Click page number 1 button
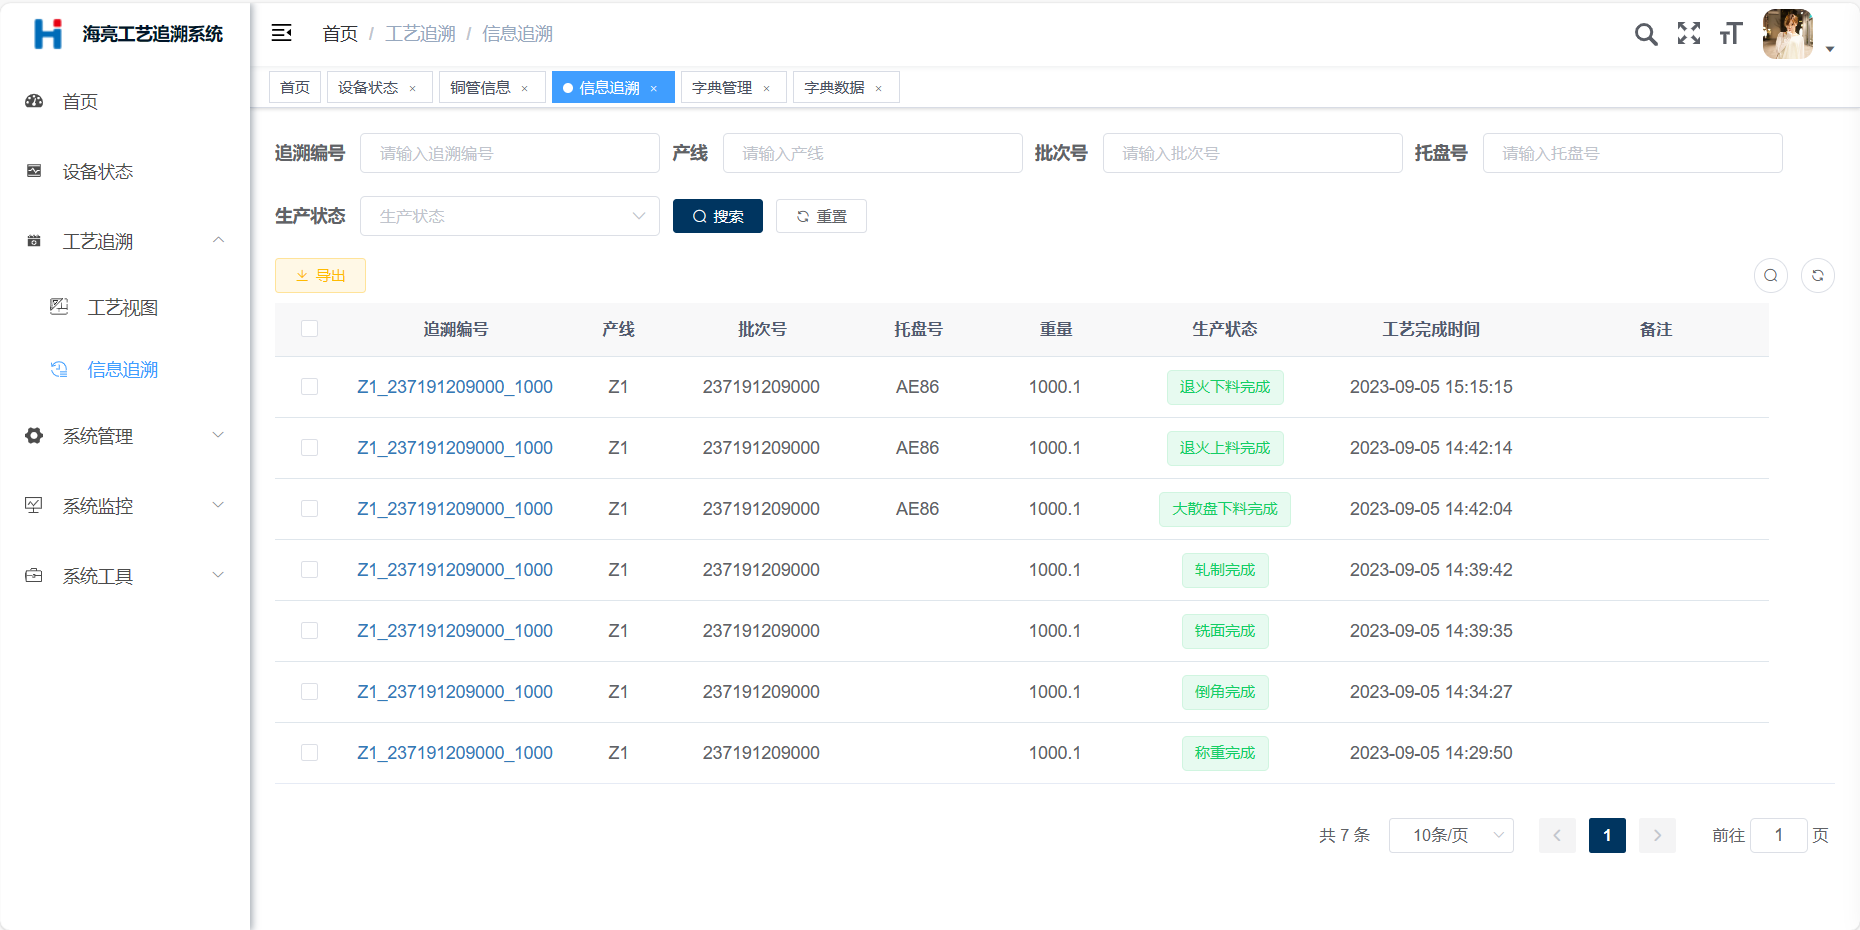The image size is (1860, 930). 1607,835
